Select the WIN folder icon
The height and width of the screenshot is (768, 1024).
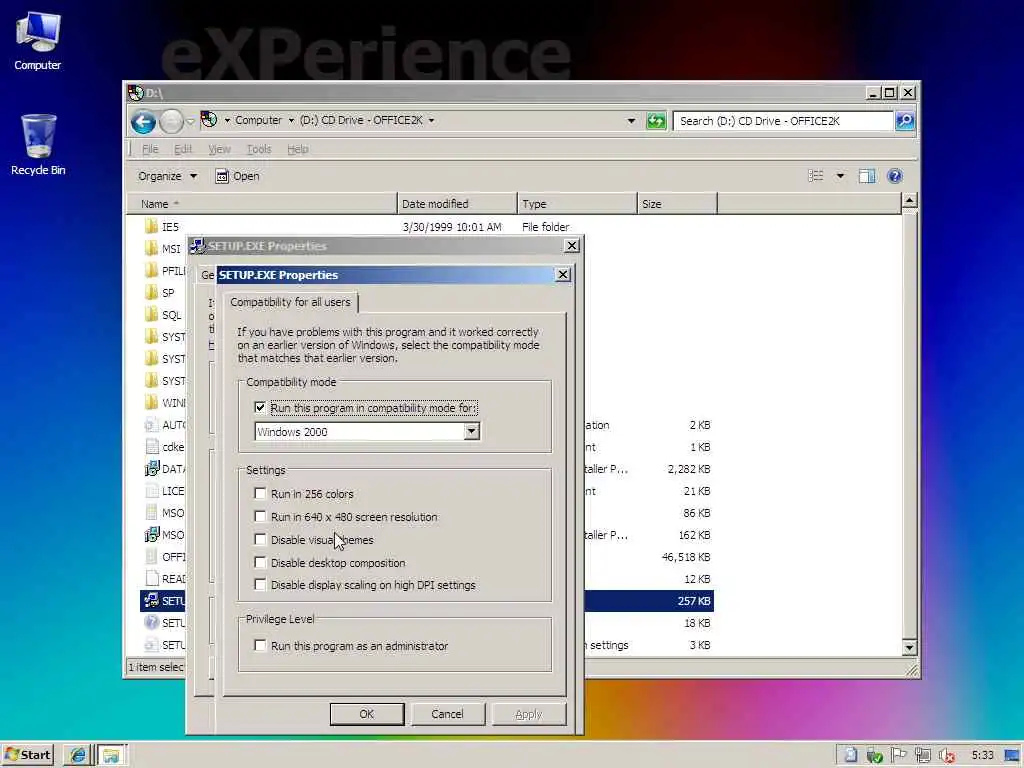(x=152, y=402)
